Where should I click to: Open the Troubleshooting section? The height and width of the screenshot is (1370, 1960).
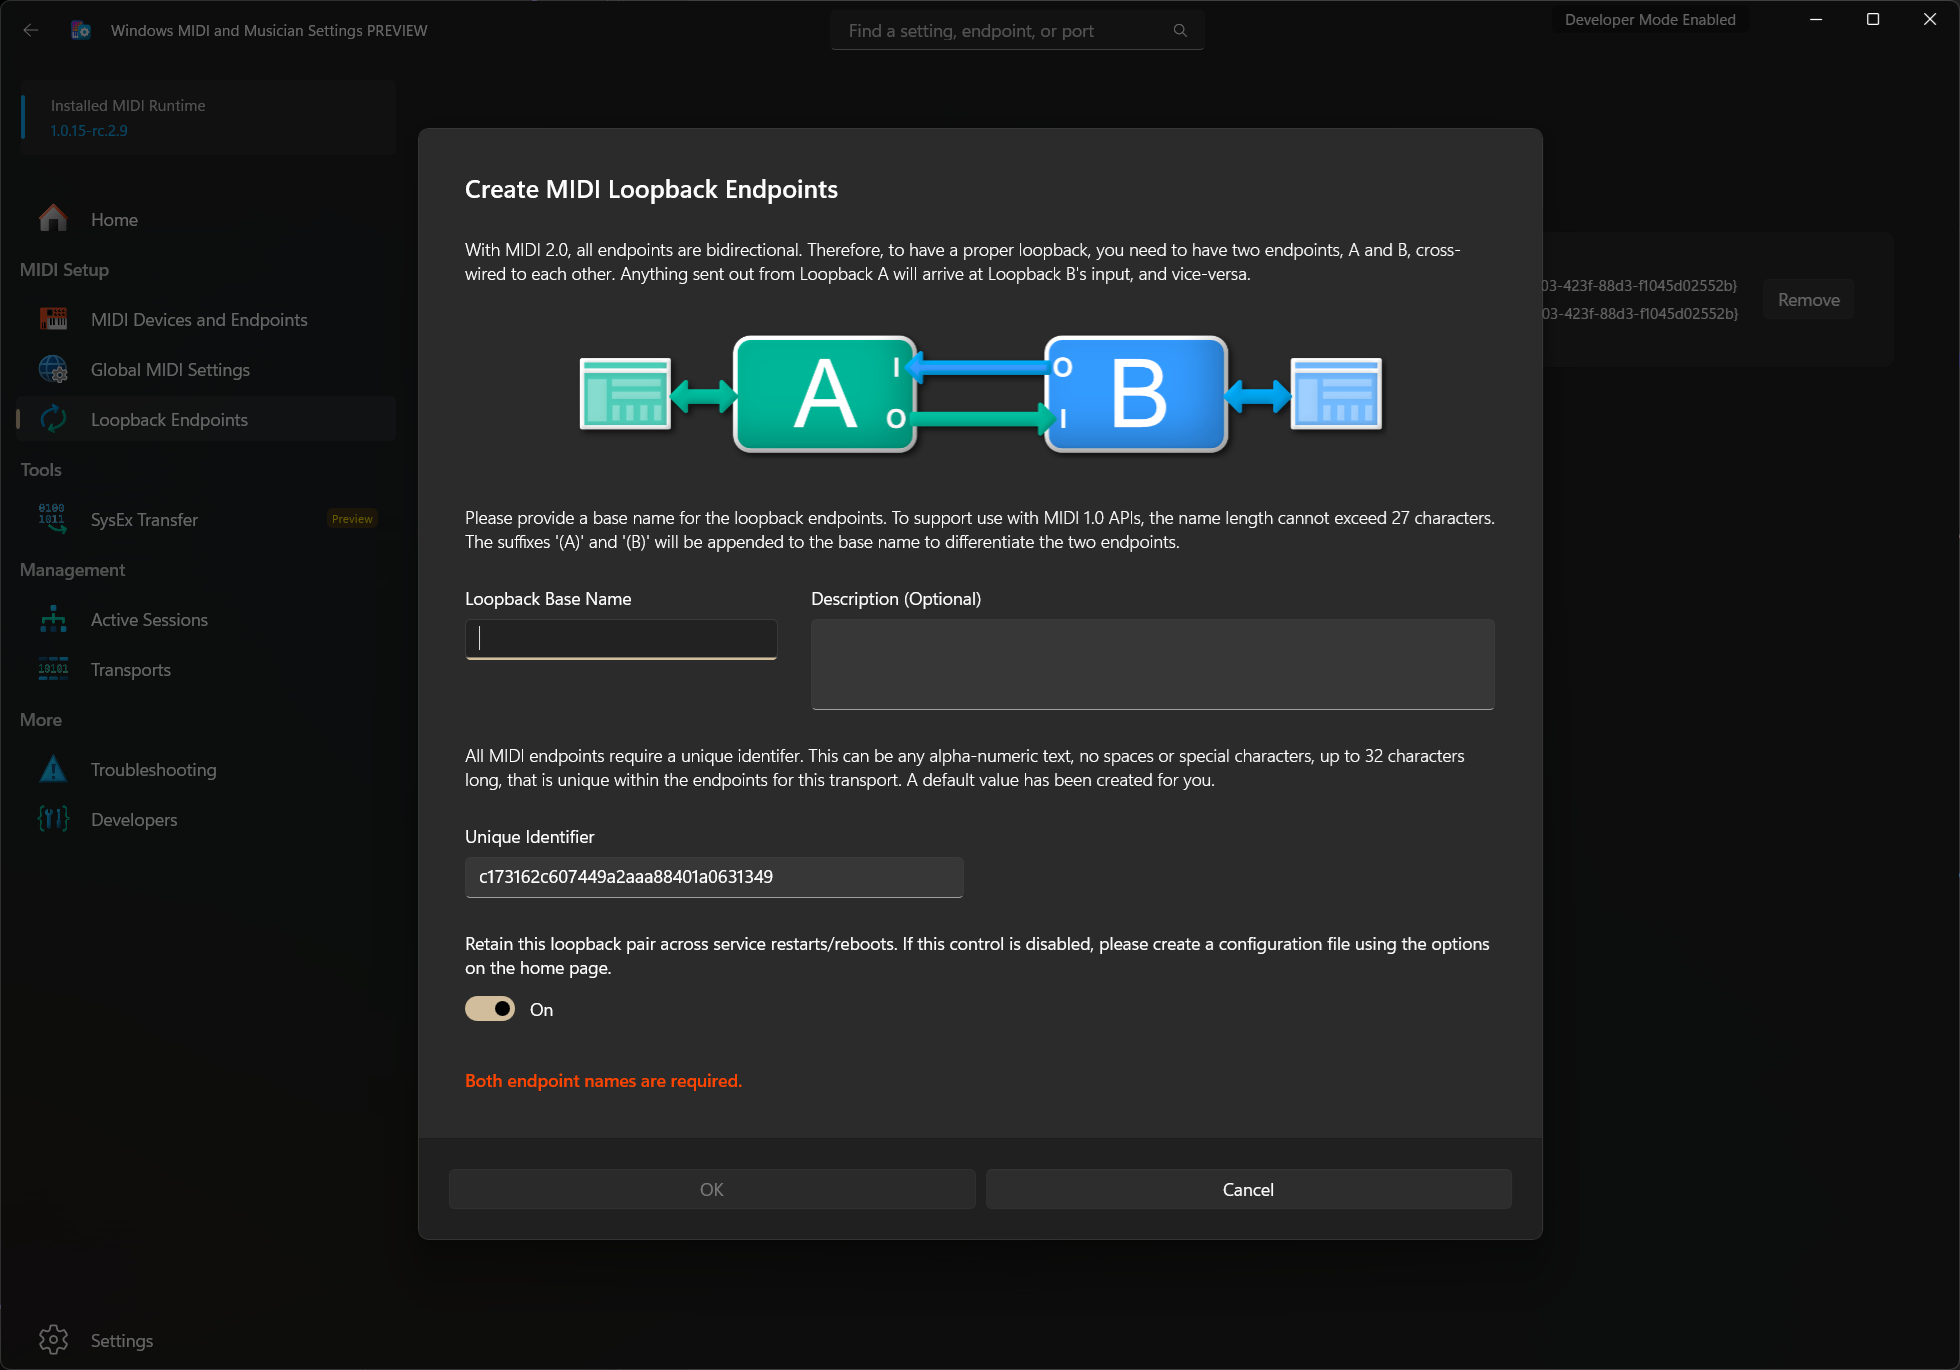pyautogui.click(x=153, y=769)
